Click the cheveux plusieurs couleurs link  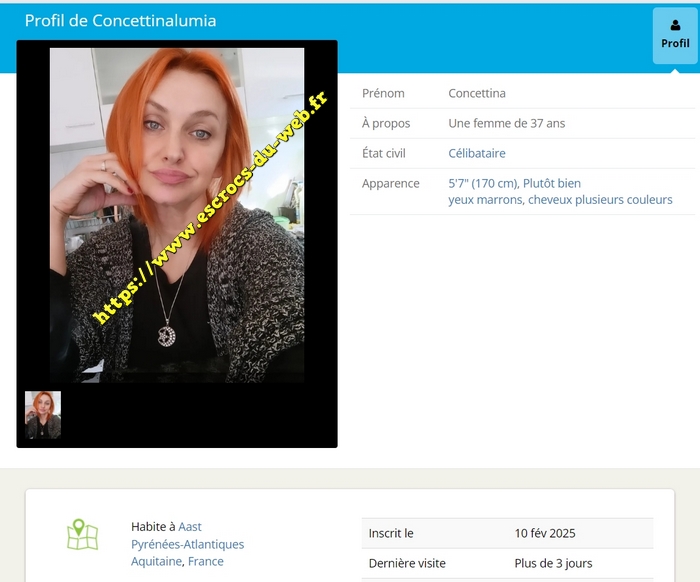[600, 200]
